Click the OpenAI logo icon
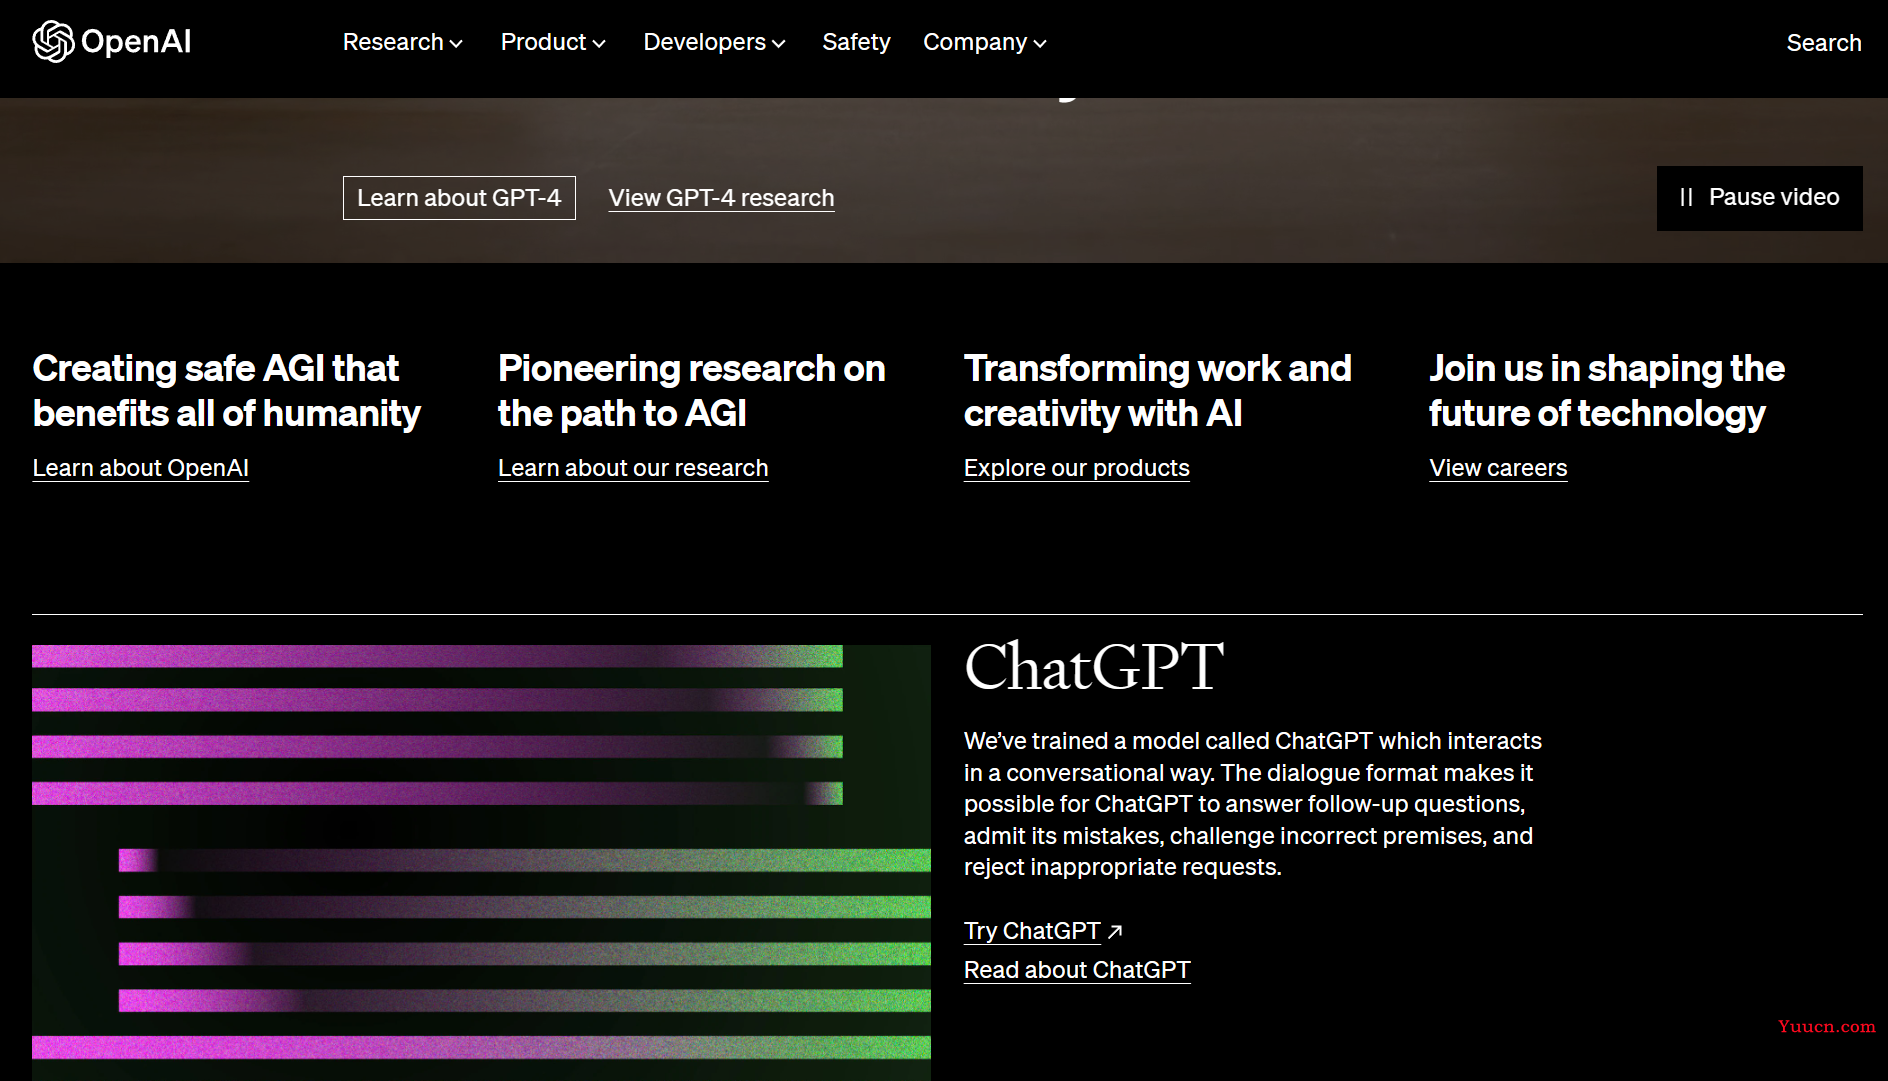 coord(53,42)
